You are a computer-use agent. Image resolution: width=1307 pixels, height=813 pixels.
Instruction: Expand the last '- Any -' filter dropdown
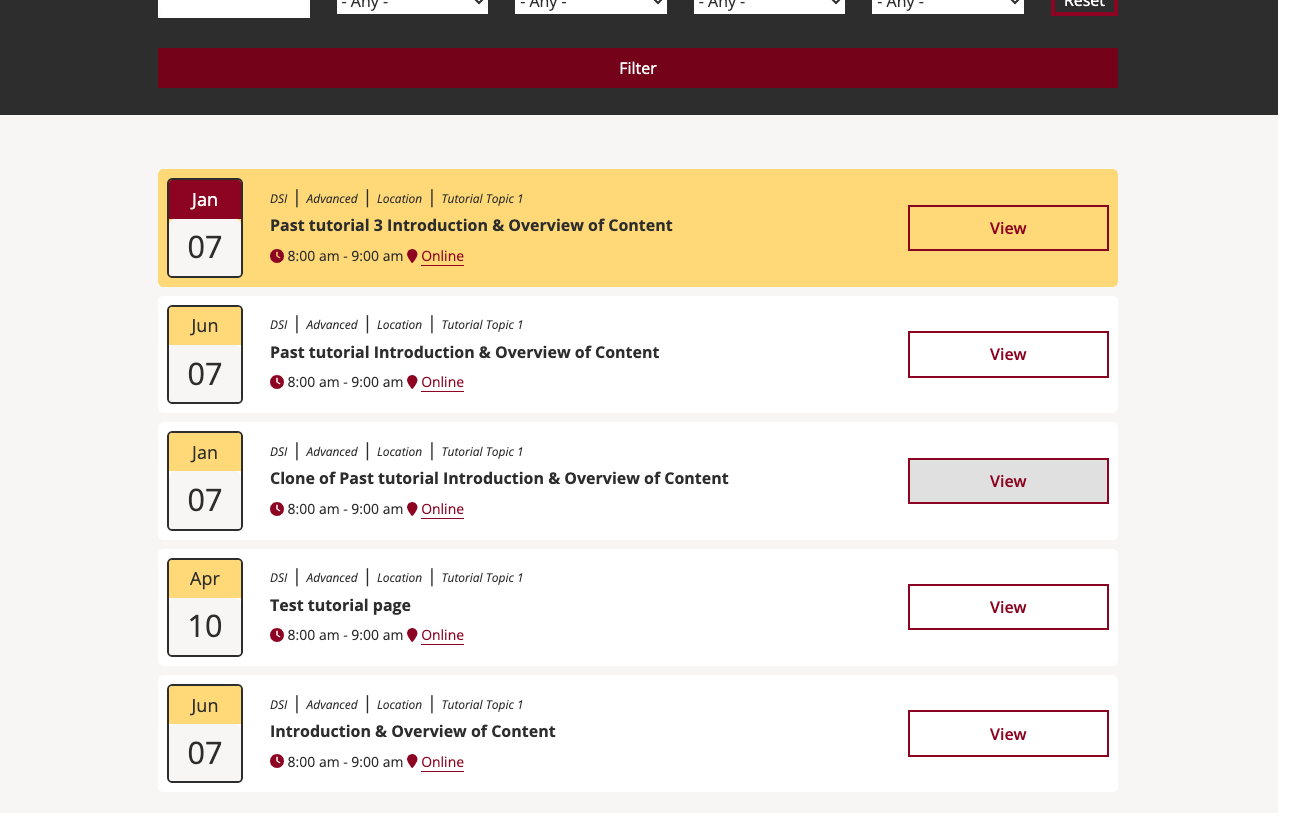point(947,5)
